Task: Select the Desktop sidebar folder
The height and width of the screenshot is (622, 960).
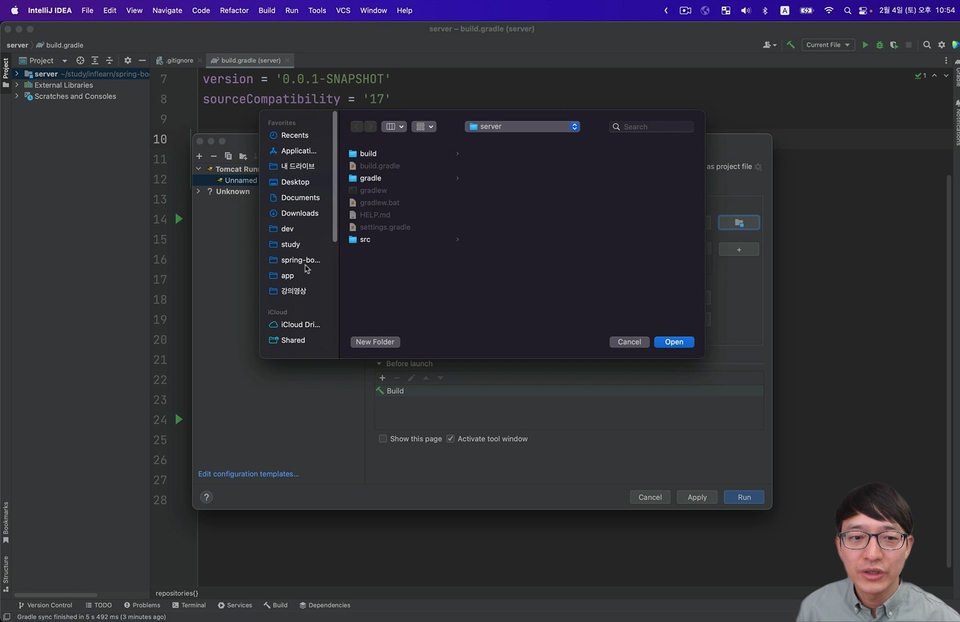Action: click(x=294, y=182)
